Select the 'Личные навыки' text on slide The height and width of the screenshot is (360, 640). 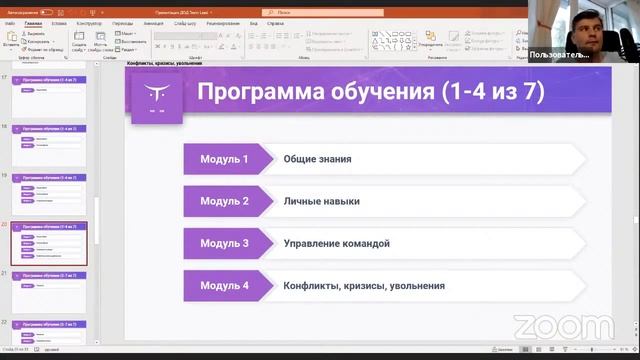[322, 201]
